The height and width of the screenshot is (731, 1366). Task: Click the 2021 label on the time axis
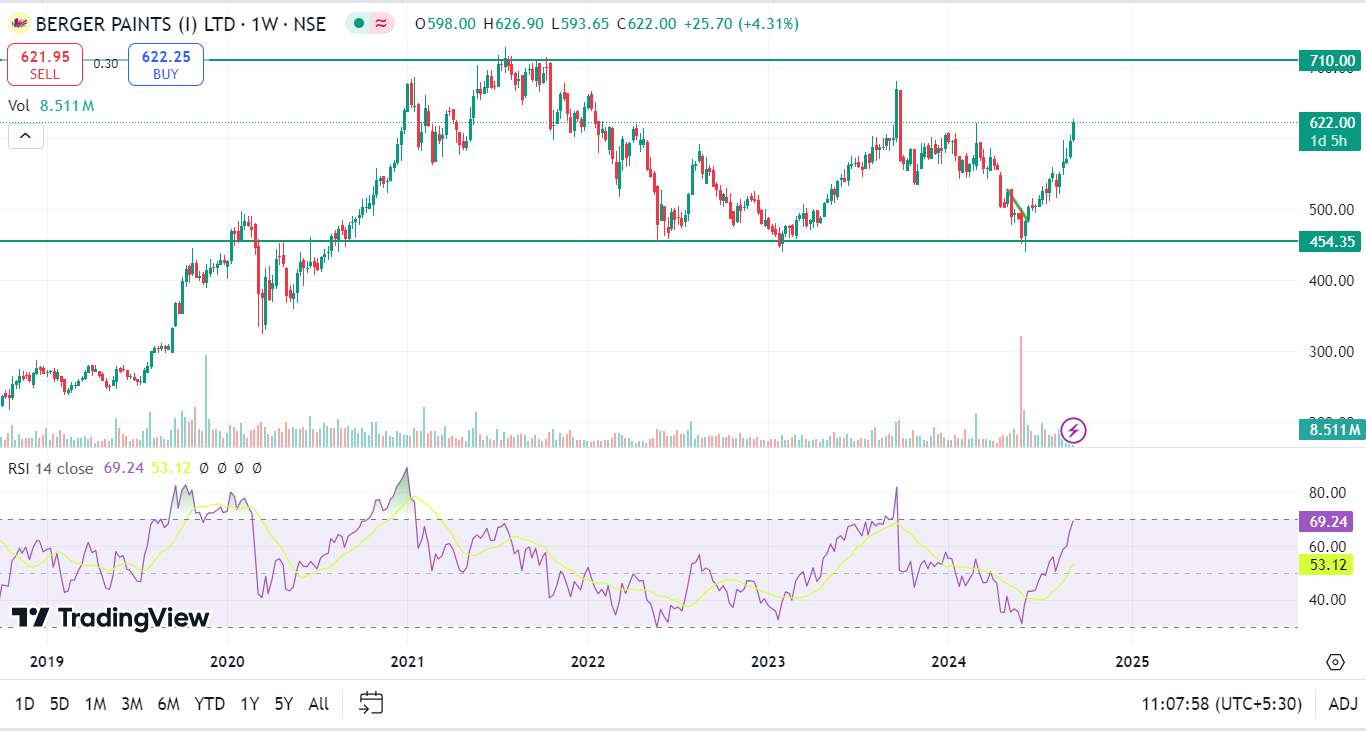[407, 661]
